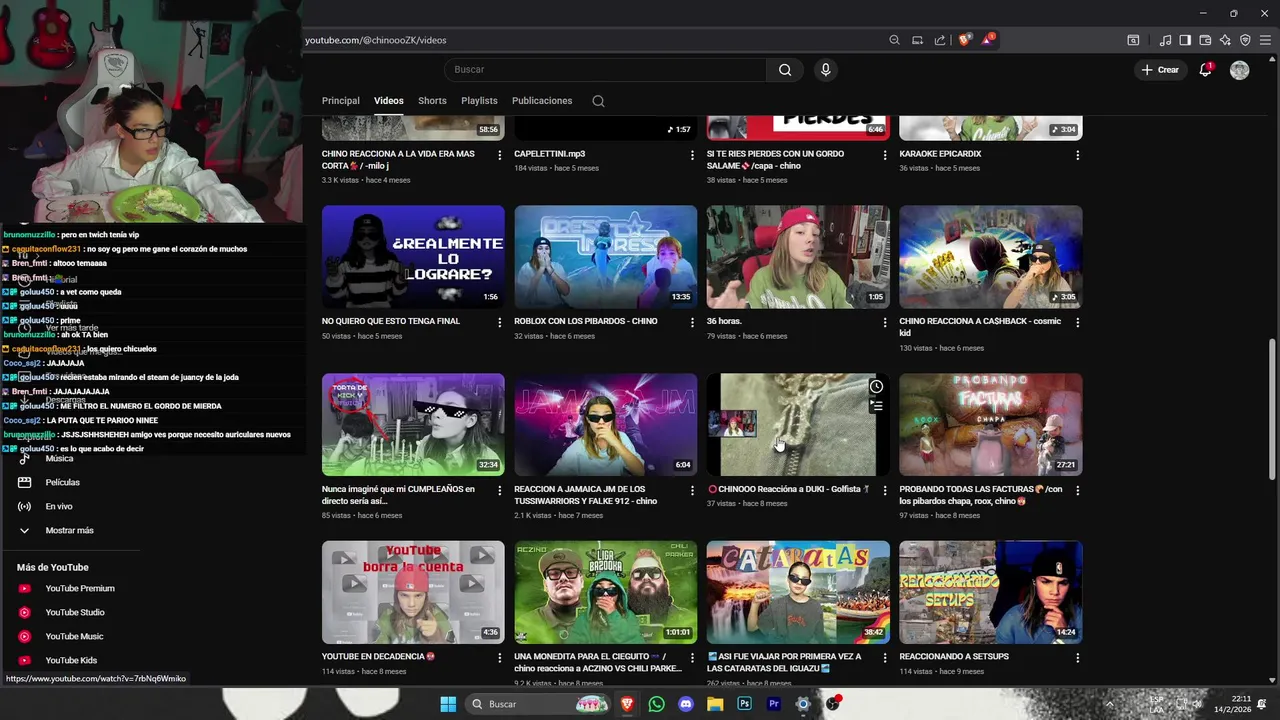Viewport: 1280px width, 720px height.
Task: Open options for CAPELETTINI.mp3 video
Action: [x=692, y=155]
